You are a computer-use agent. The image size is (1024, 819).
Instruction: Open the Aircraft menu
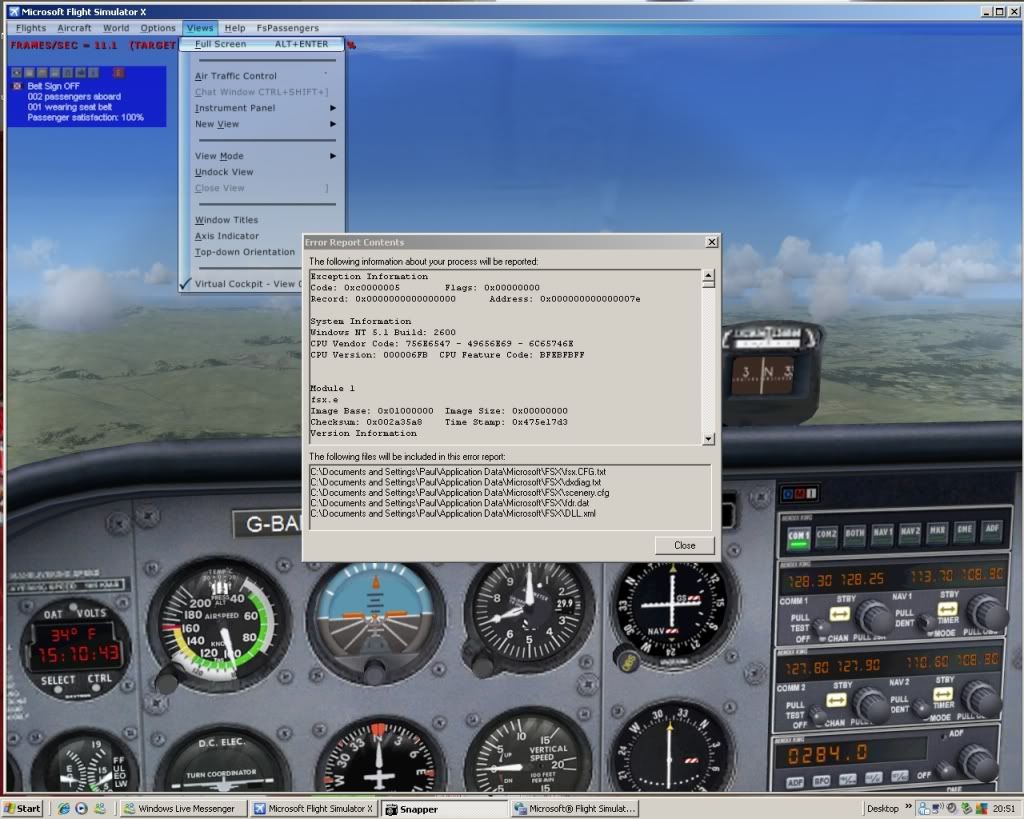tap(74, 28)
